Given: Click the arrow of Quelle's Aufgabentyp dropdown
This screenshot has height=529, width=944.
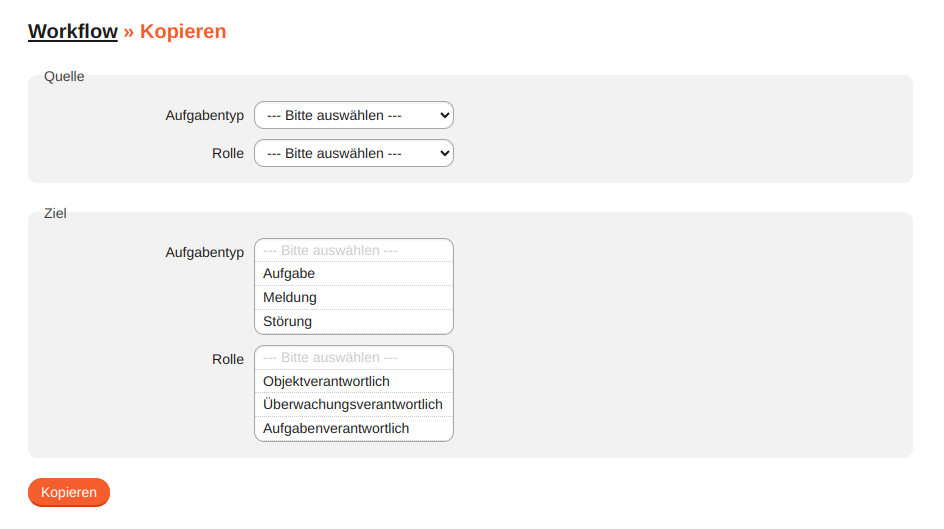Looking at the screenshot, I should point(445,116).
